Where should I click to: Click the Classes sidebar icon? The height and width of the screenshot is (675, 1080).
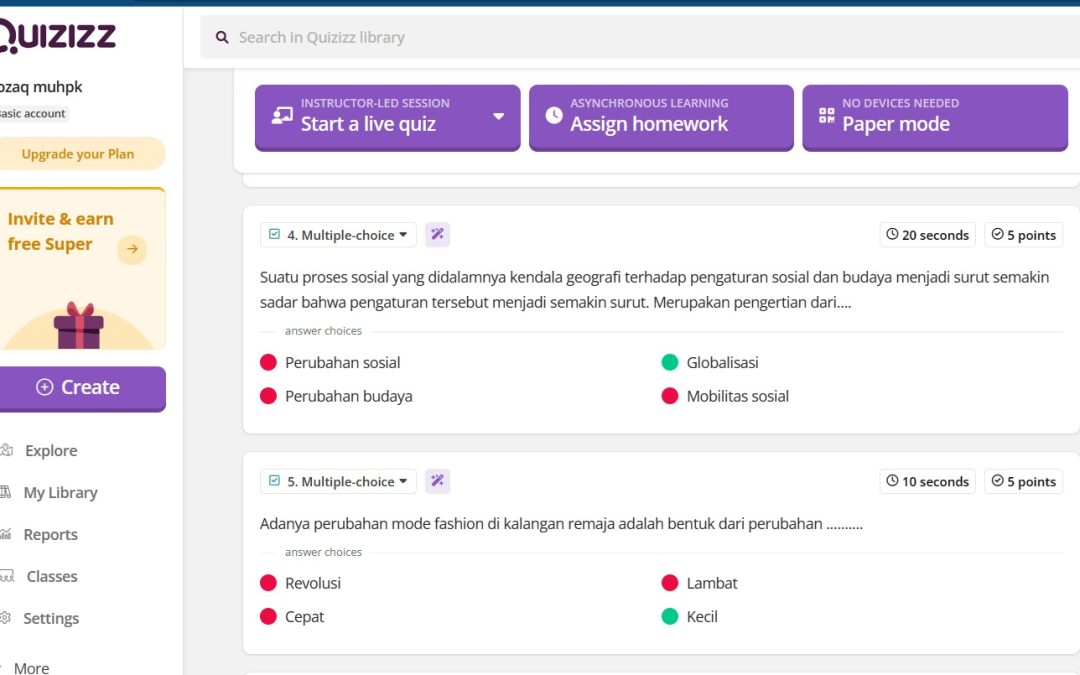pos(7,576)
